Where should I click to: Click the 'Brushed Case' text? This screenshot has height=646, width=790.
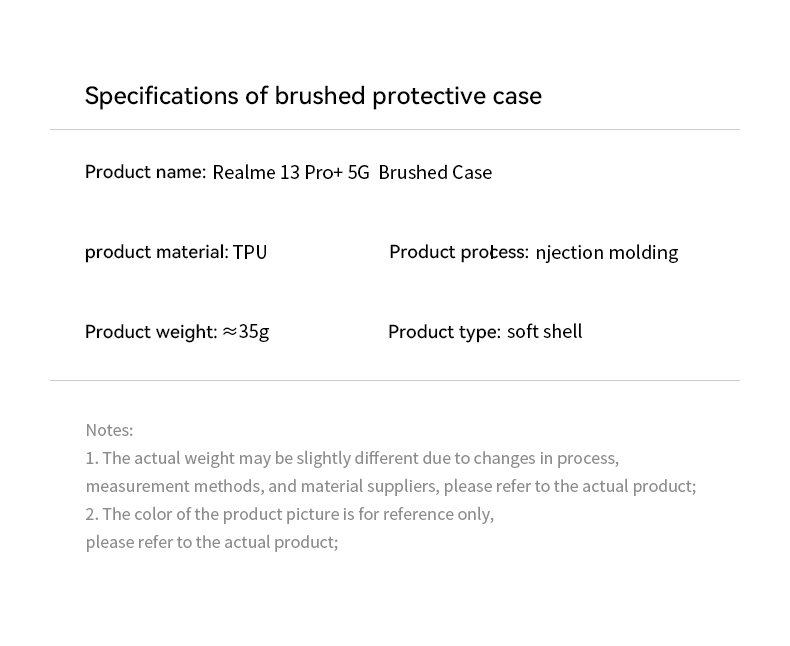click(435, 172)
